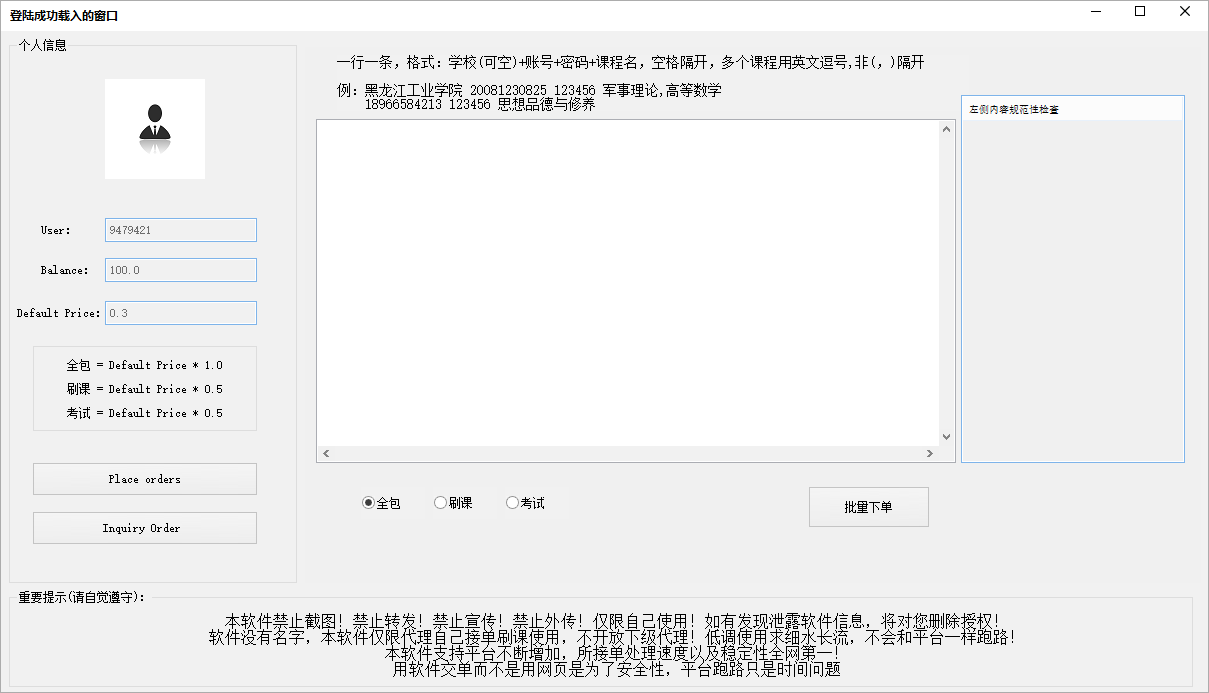The height and width of the screenshot is (693, 1209).
Task: Click the 本软件支持平台不断增加 notice line
Action: tap(612, 653)
